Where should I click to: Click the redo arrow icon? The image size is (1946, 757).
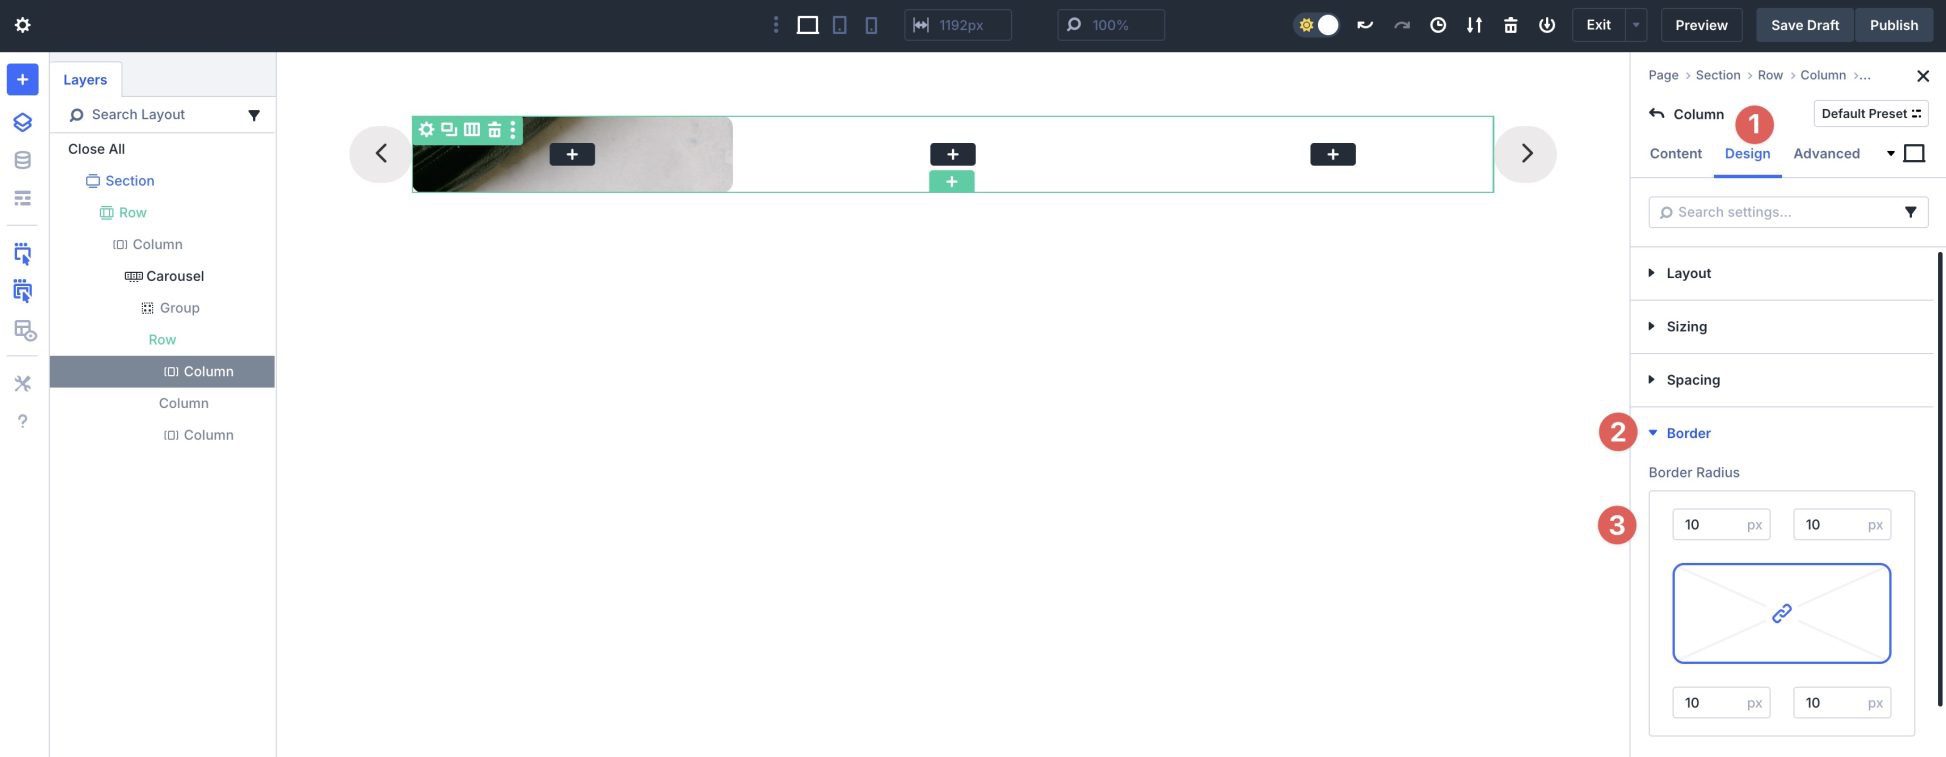1402,25
